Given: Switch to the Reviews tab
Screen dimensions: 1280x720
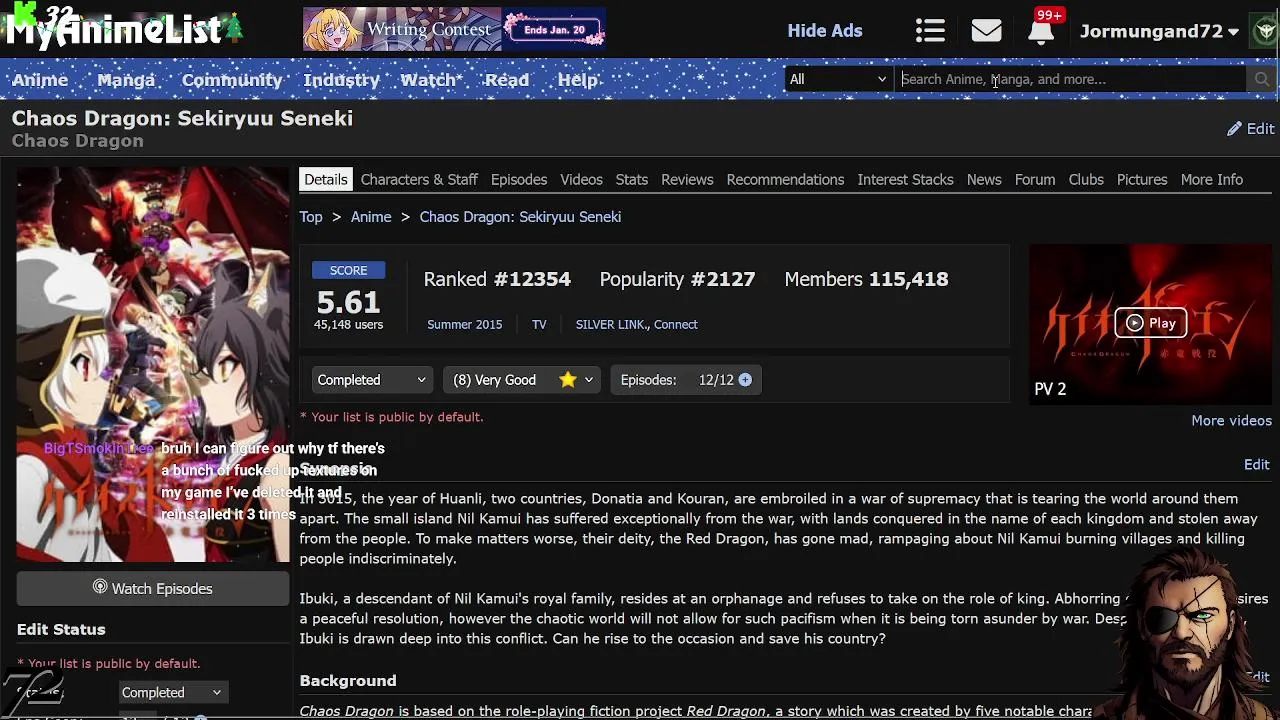Looking at the screenshot, I should (687, 180).
